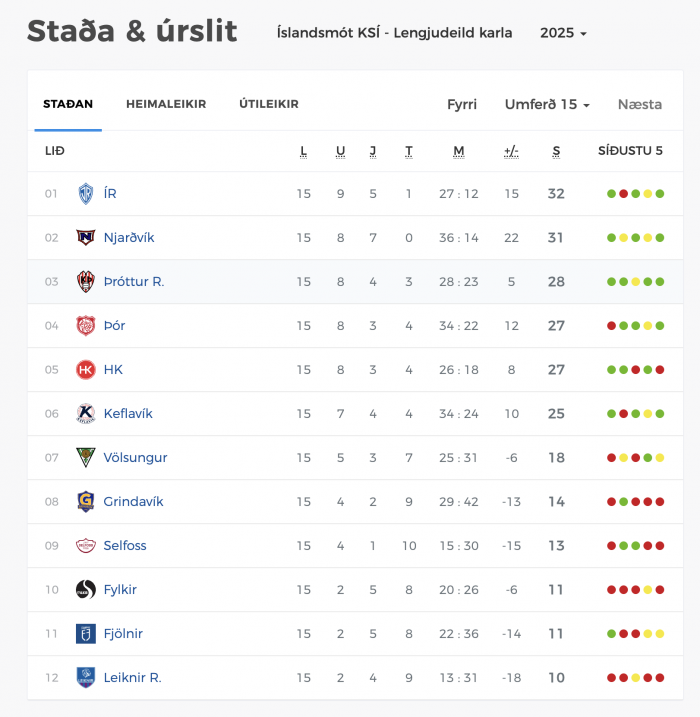Click the ÍR club crest icon
The height and width of the screenshot is (717, 700).
pyautogui.click(x=85, y=193)
